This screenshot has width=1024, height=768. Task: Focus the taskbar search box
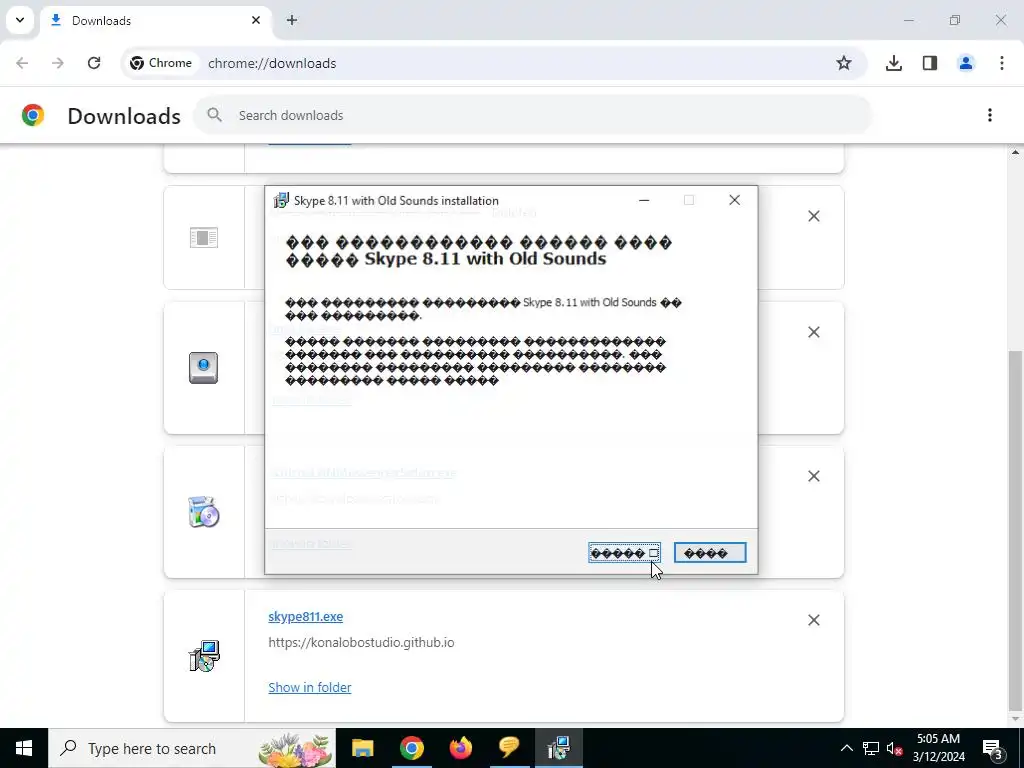pos(192,748)
